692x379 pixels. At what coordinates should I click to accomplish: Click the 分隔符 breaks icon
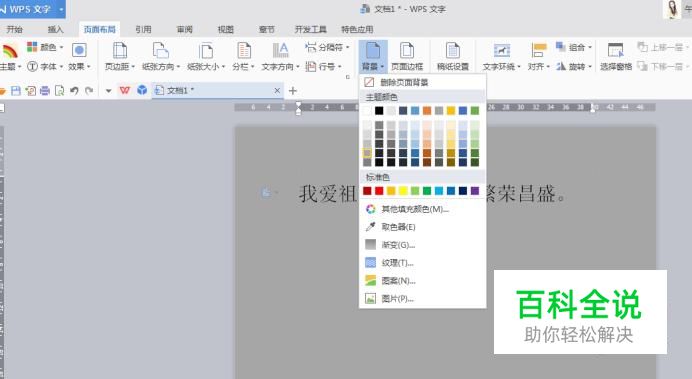tap(311, 47)
